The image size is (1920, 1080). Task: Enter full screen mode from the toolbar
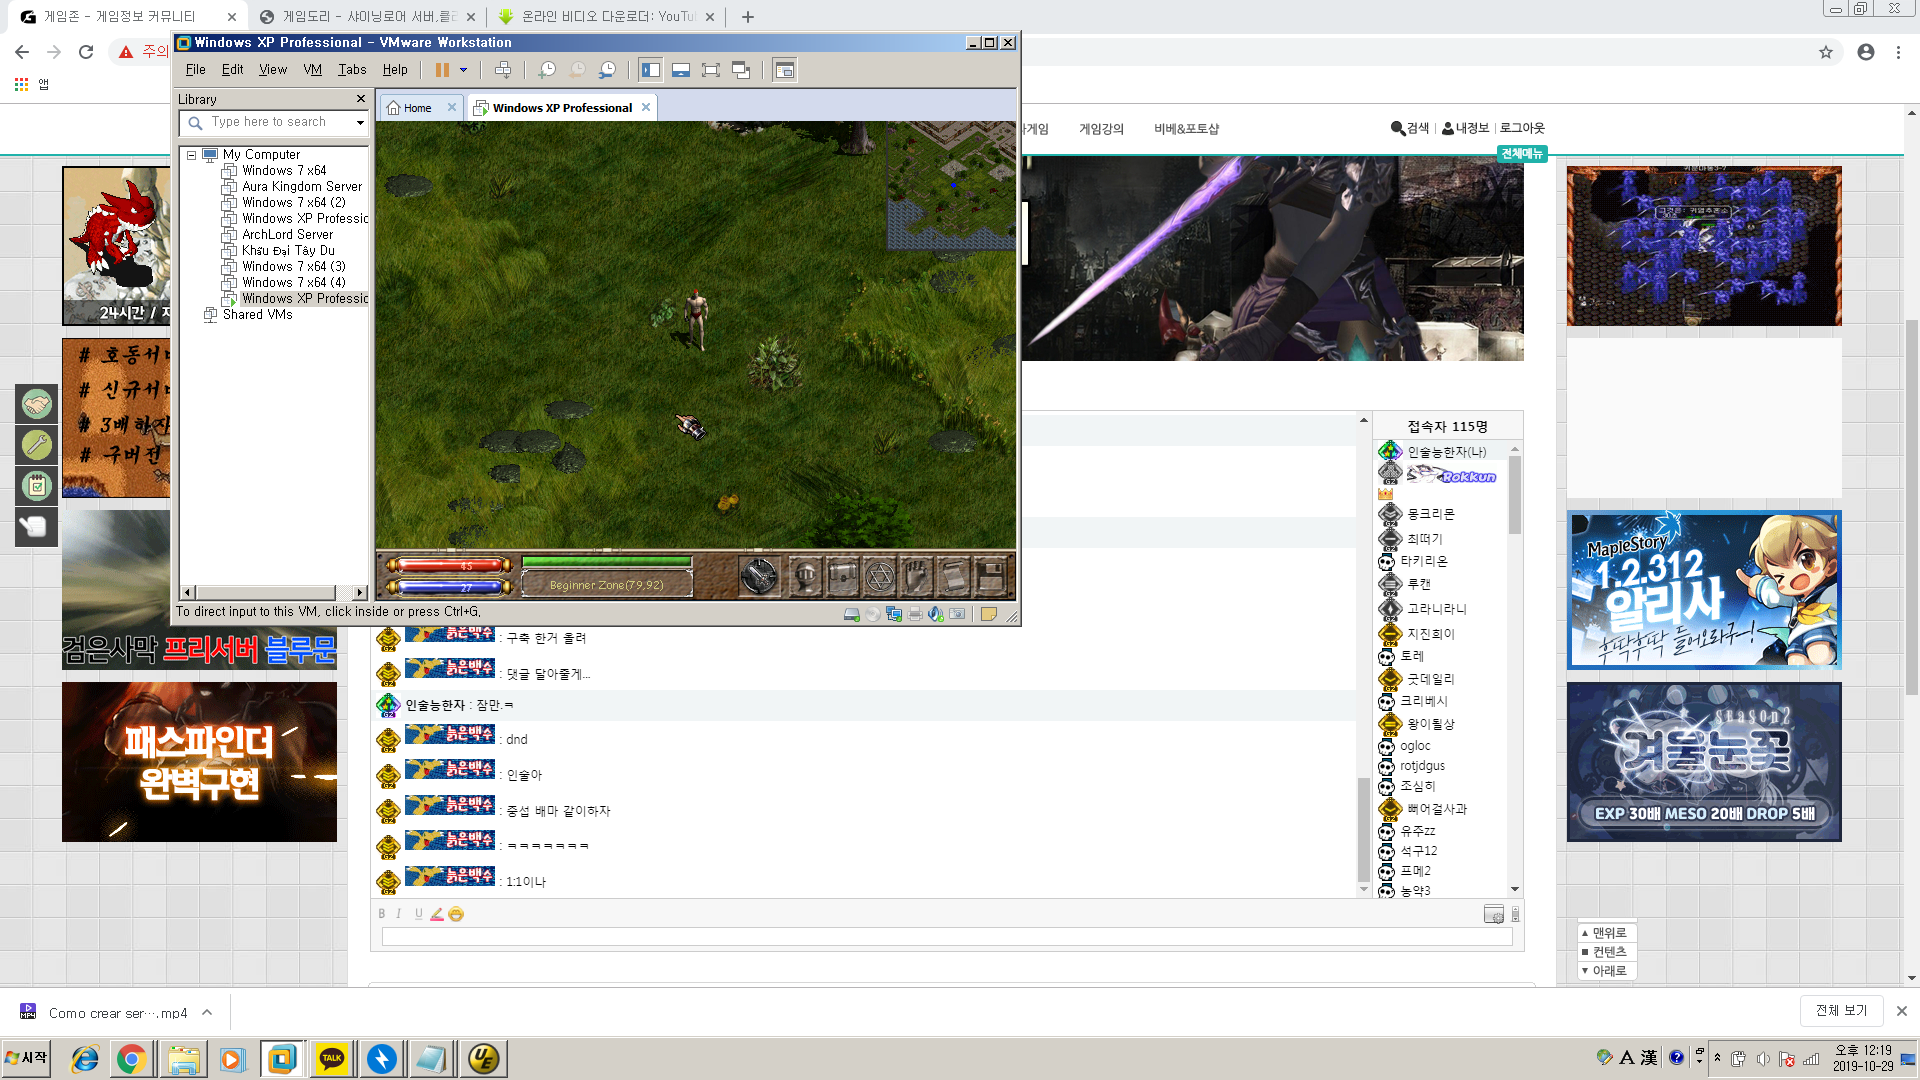(x=711, y=70)
